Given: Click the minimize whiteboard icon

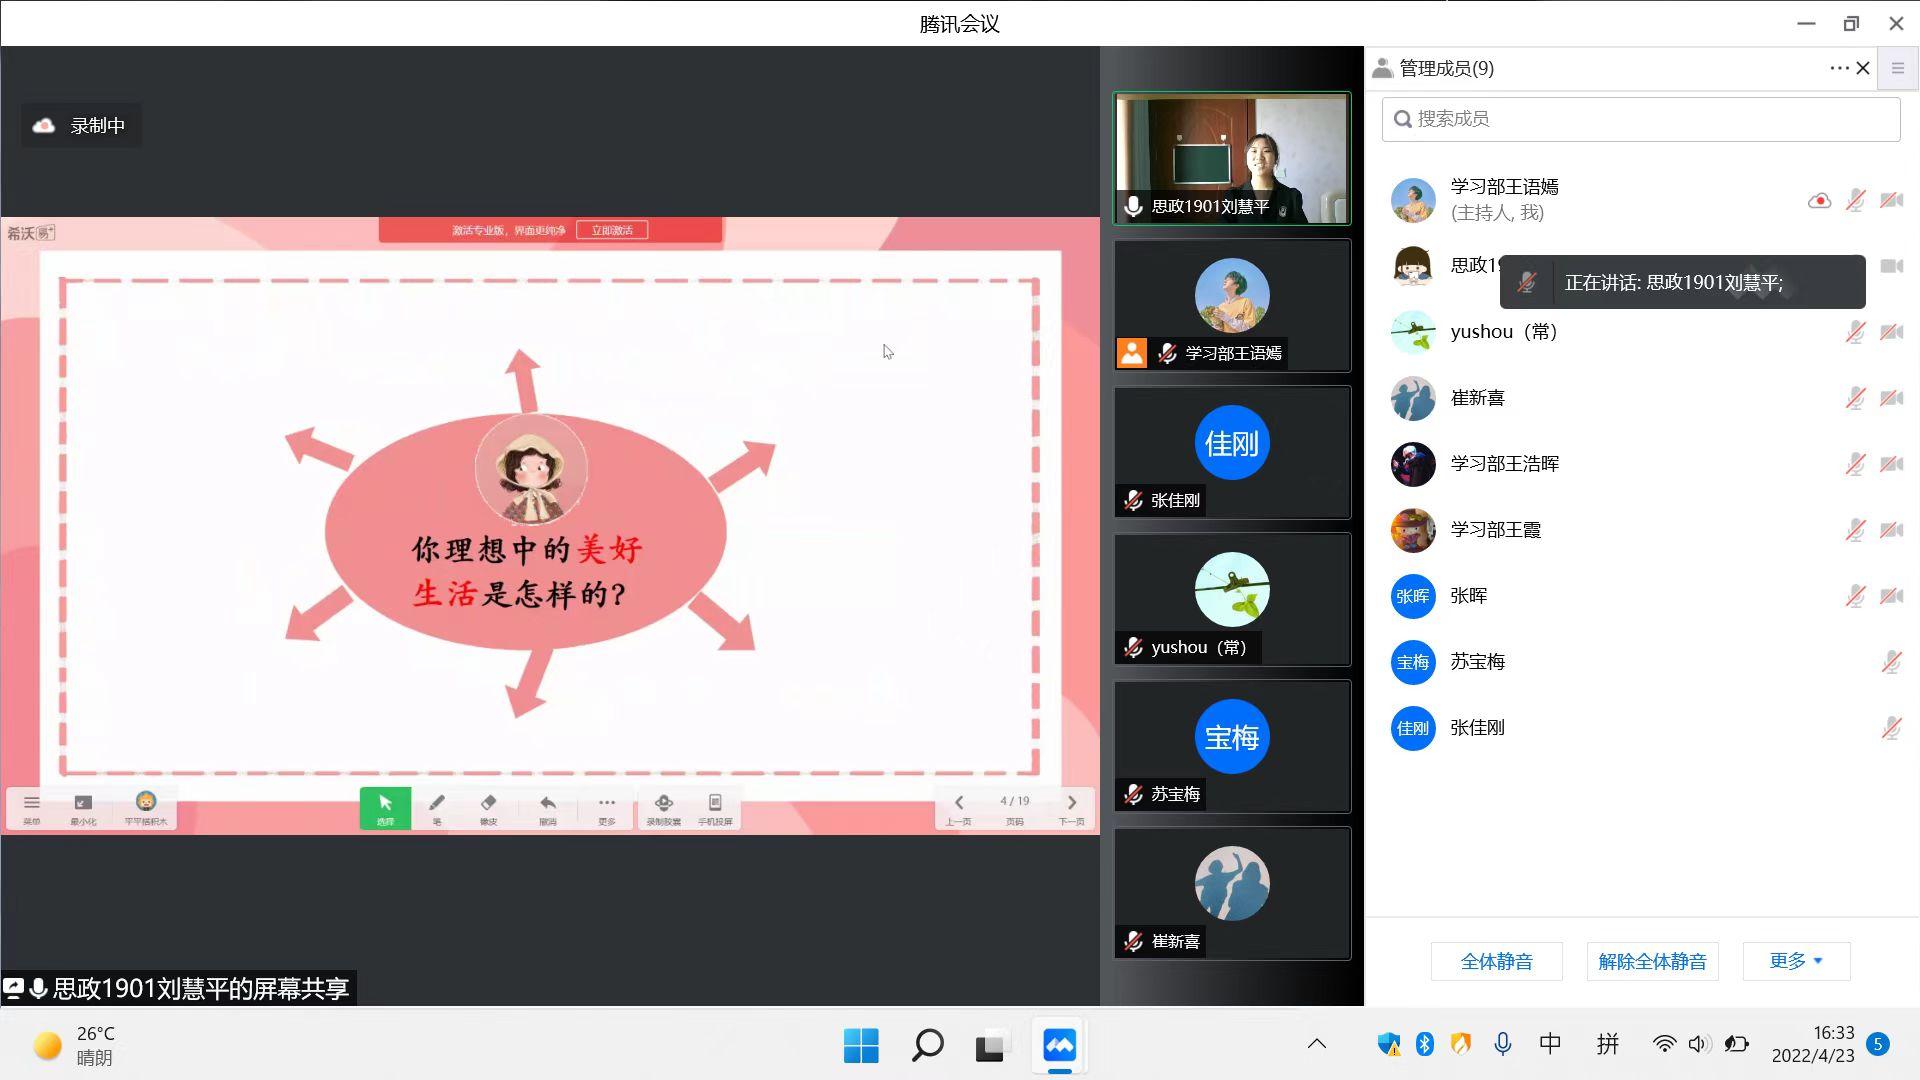Looking at the screenshot, I should [x=83, y=807].
